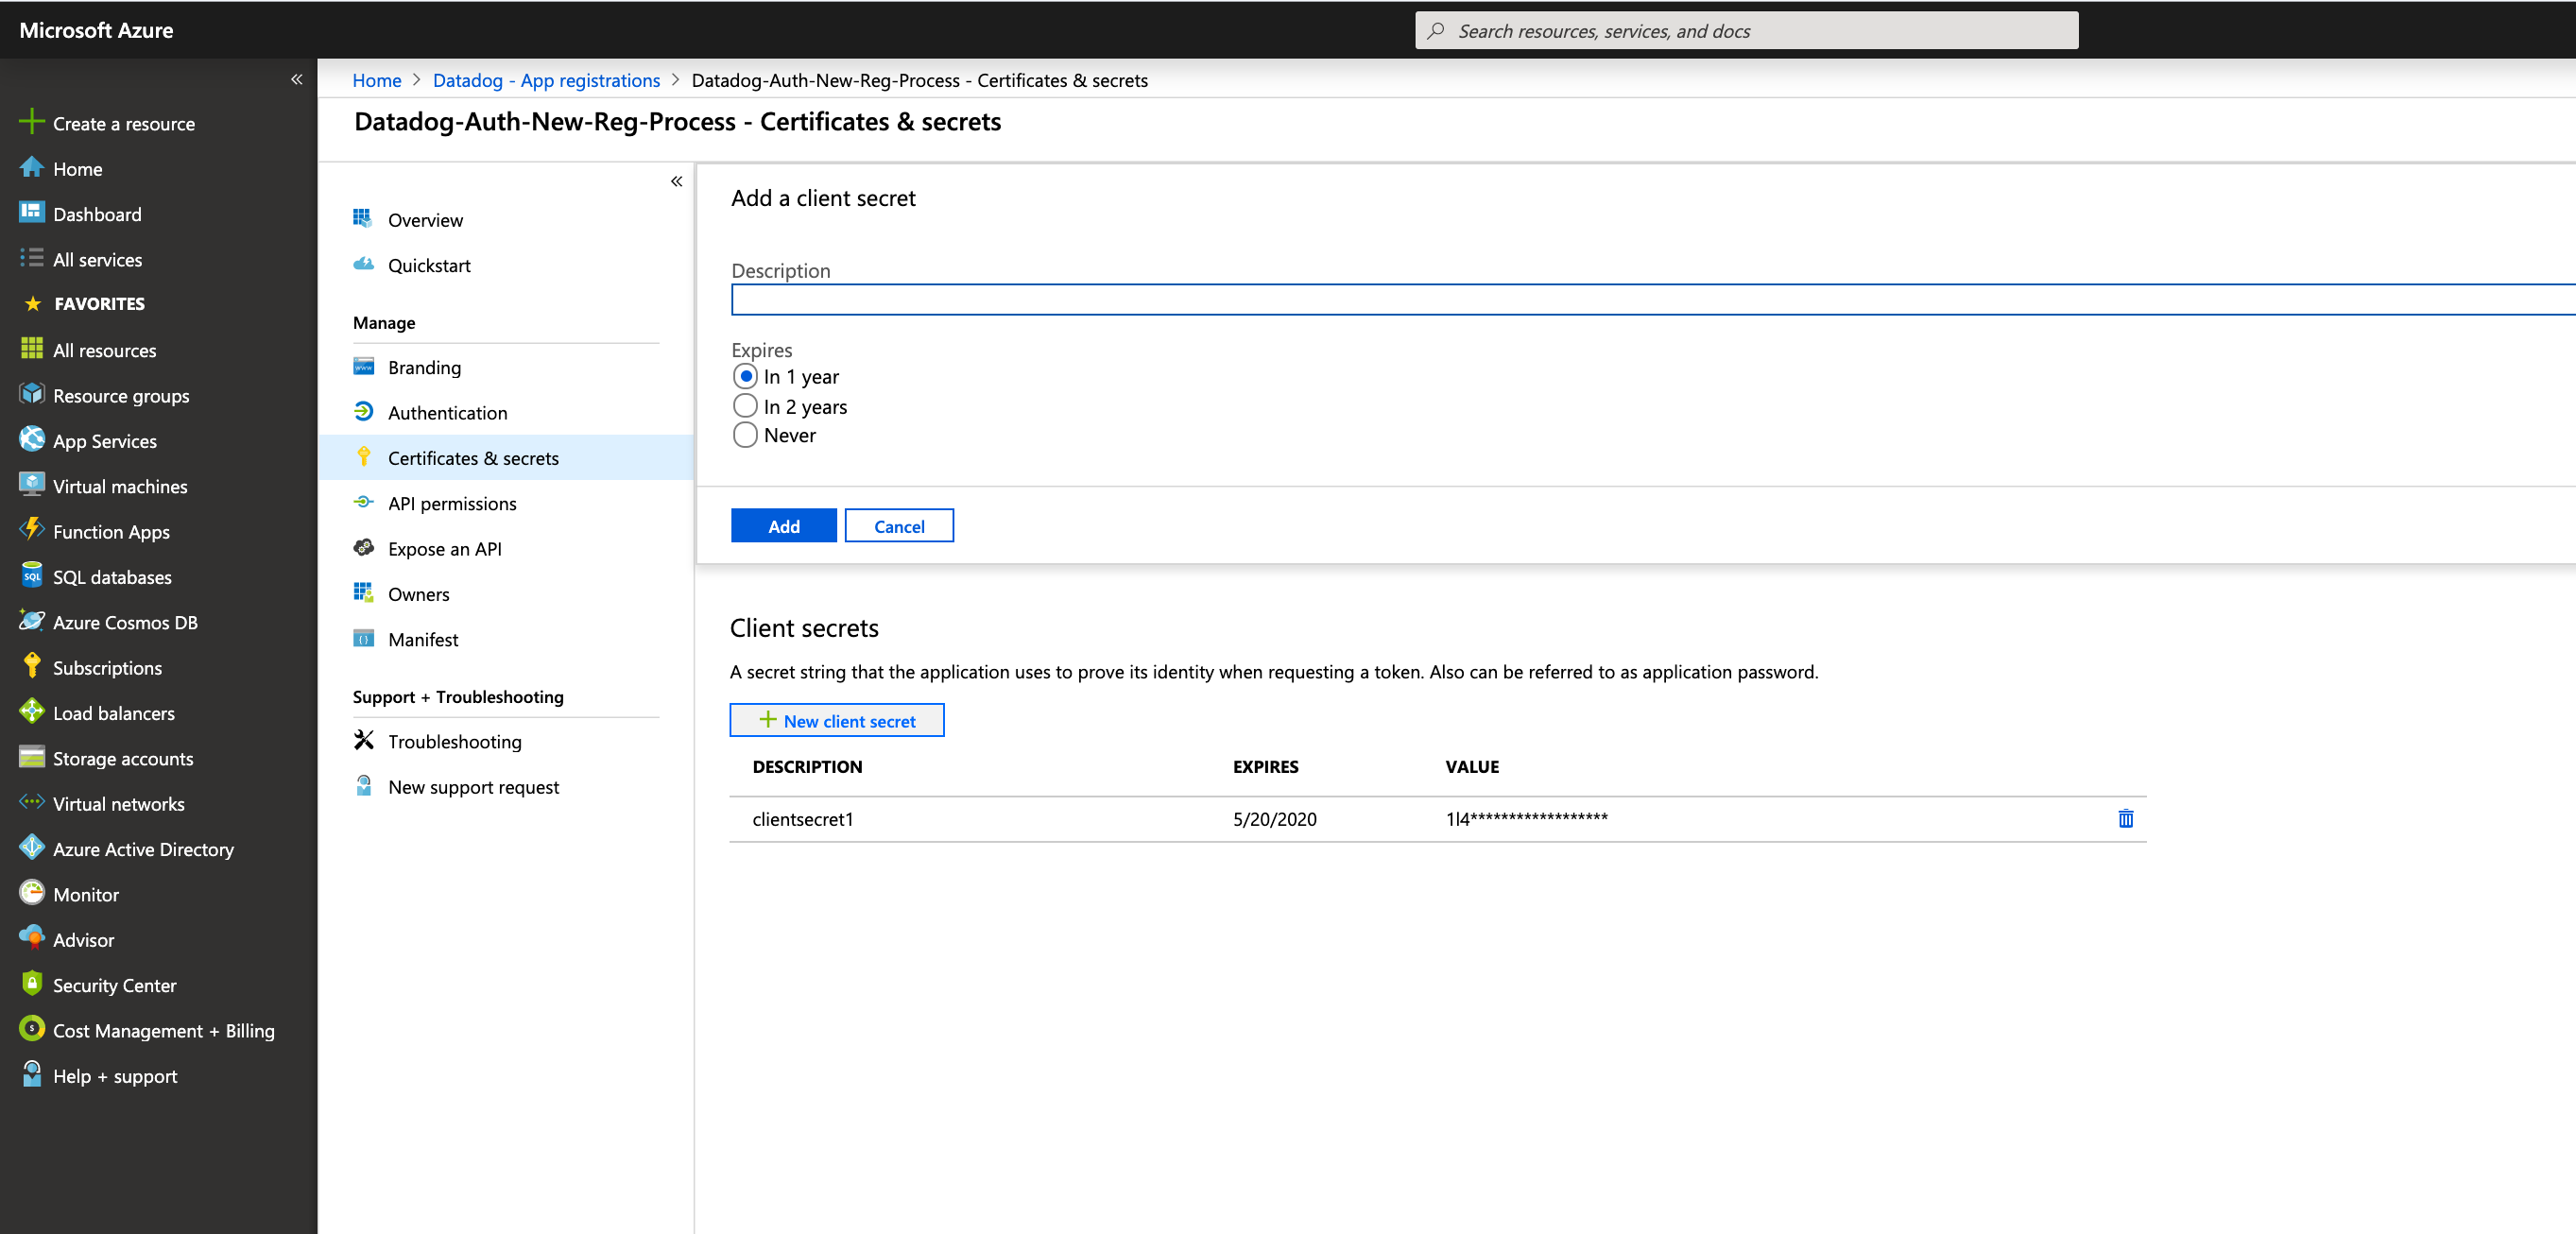Collapse the left navigation sidebar
Image resolution: width=2576 pixels, height=1234 pixels.
pos(296,79)
